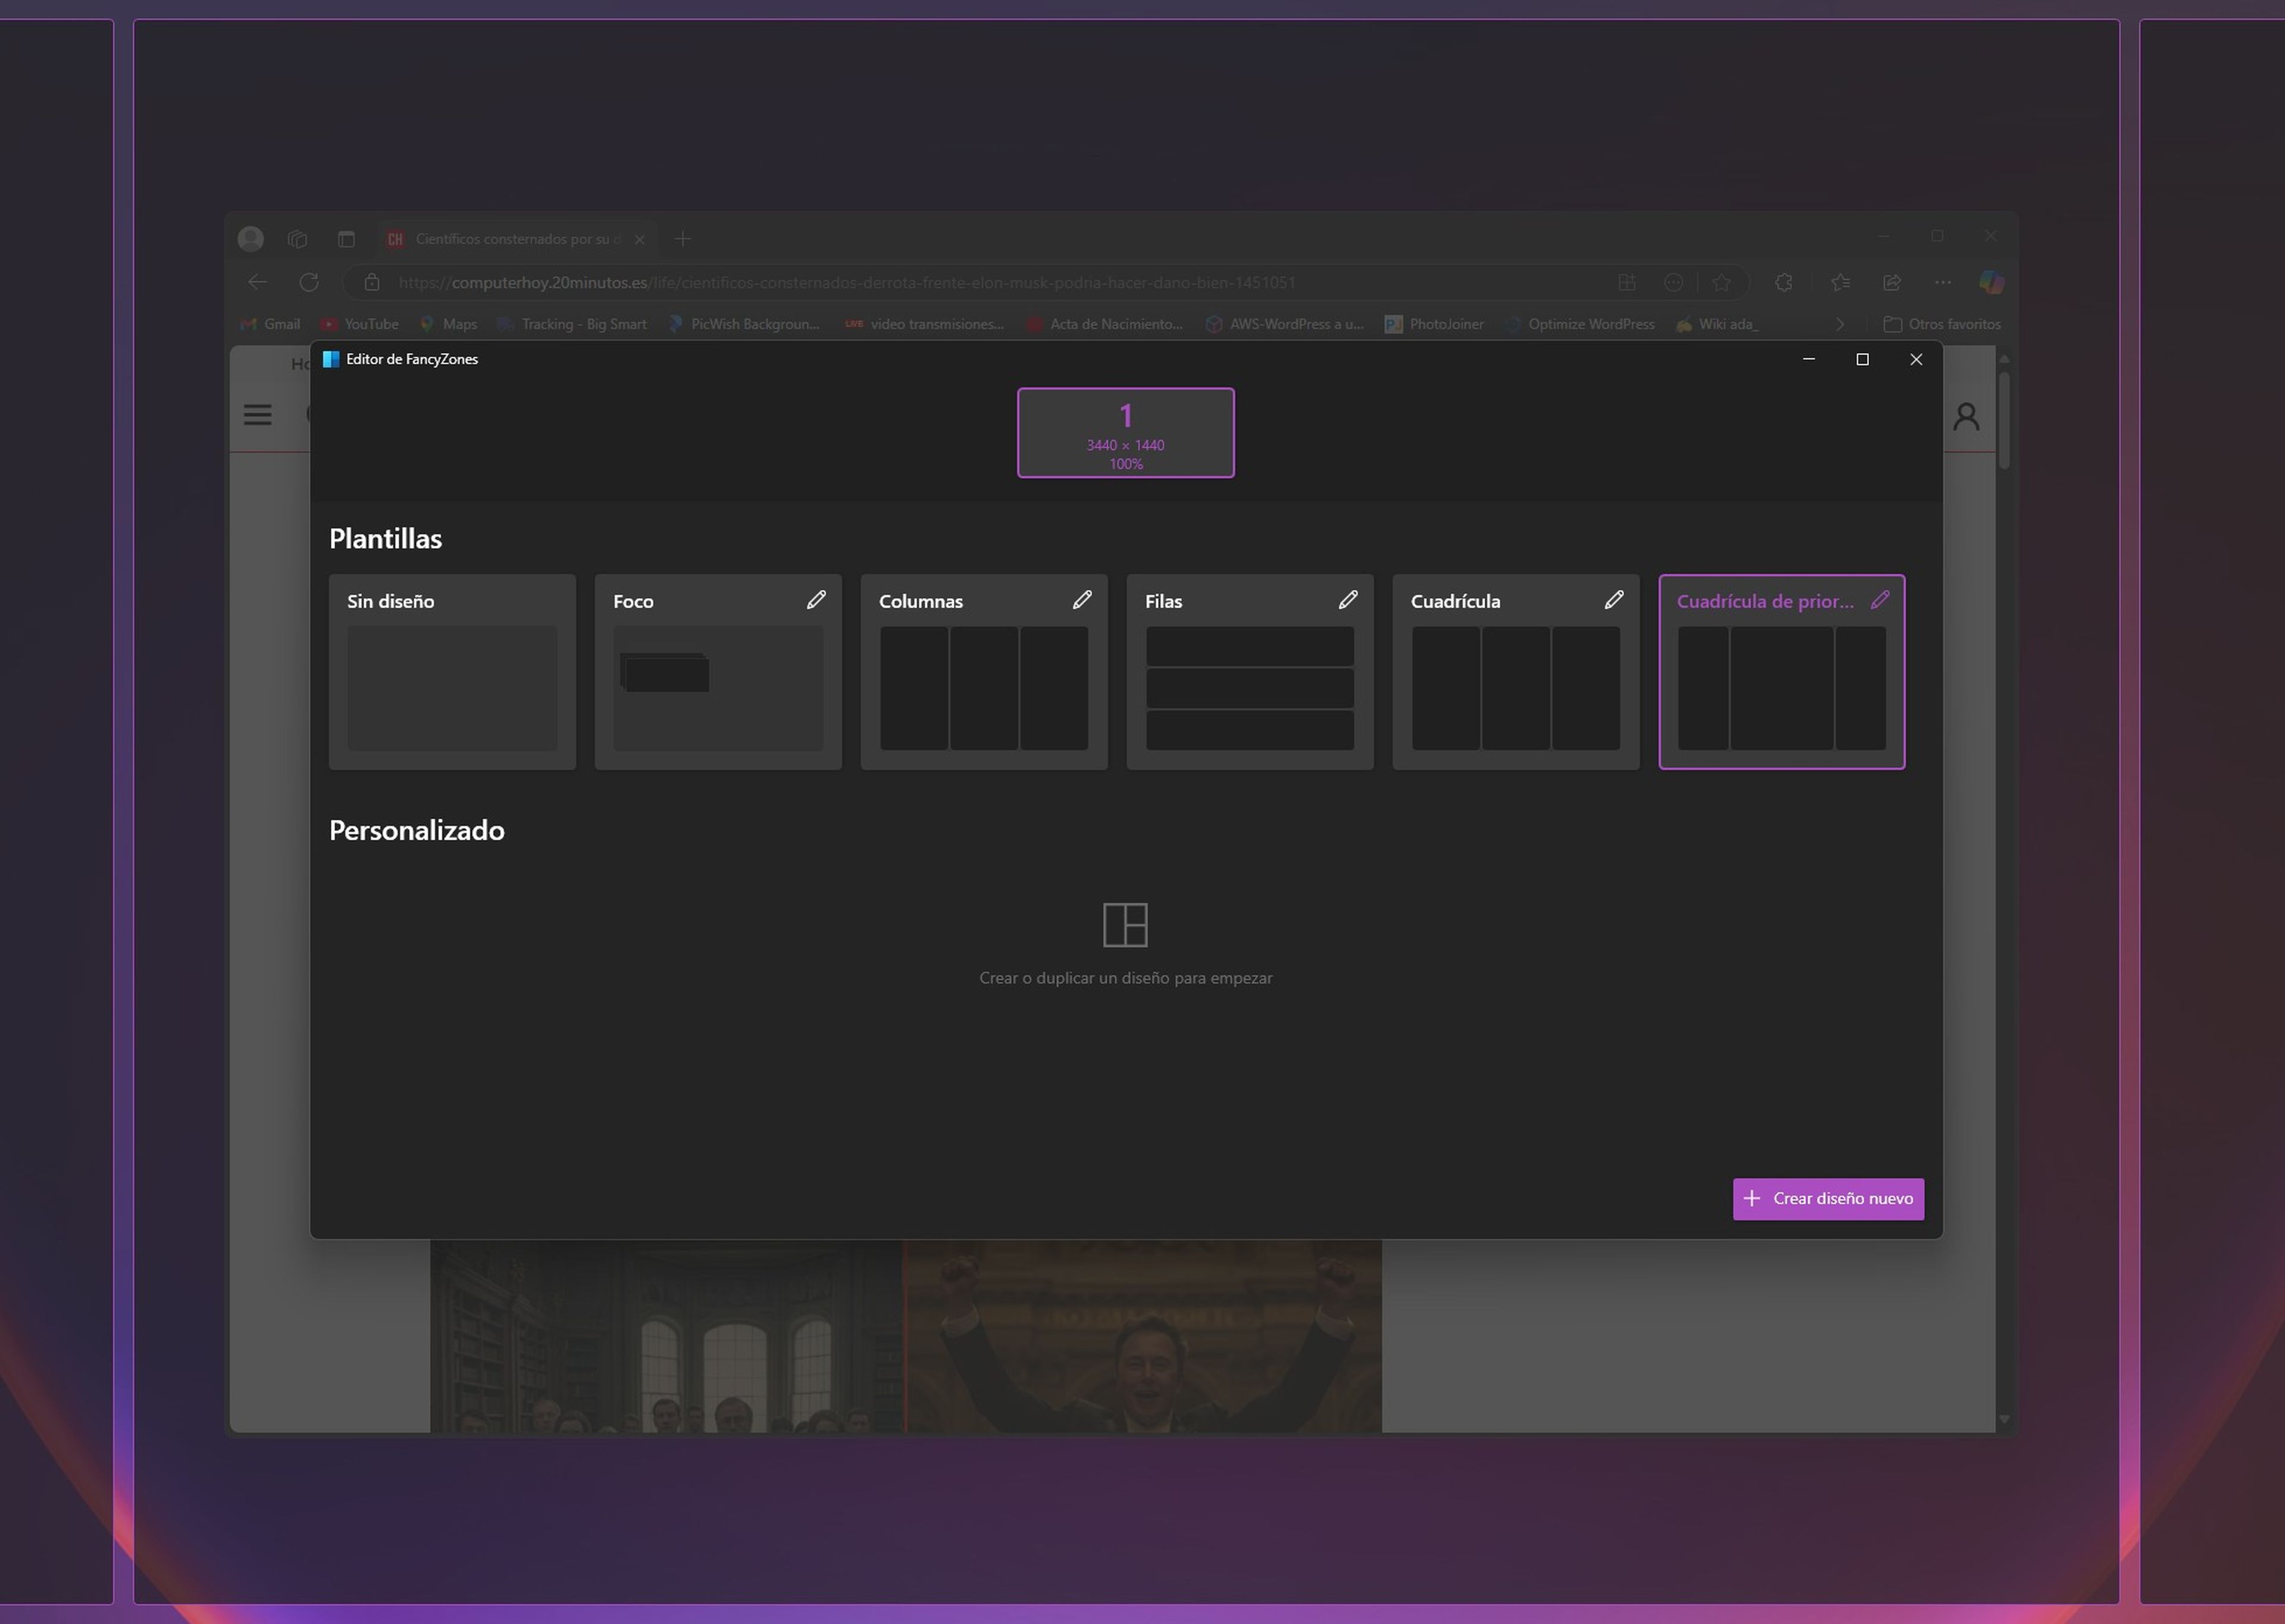The height and width of the screenshot is (1624, 2285).
Task: Switch to the Científicos consternados tab
Action: point(518,239)
